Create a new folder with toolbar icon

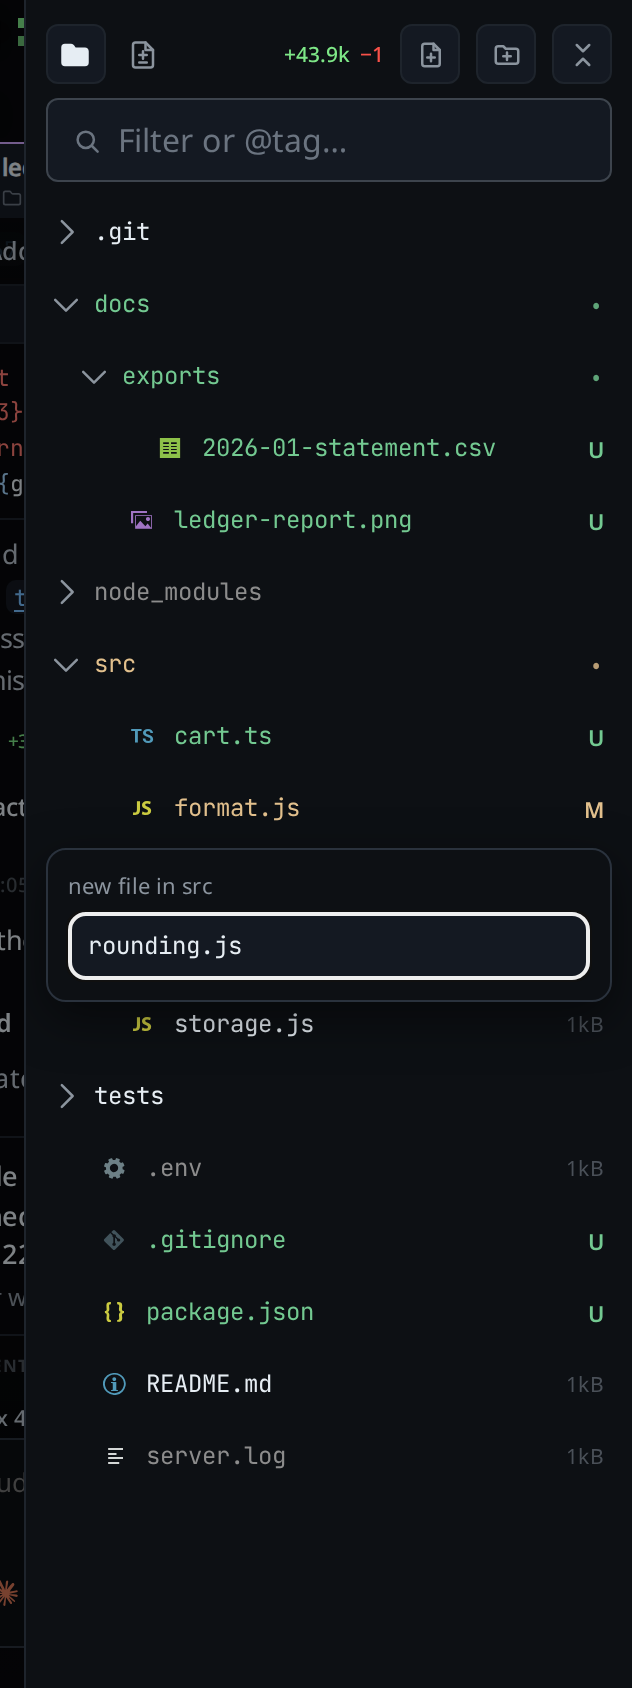click(506, 54)
